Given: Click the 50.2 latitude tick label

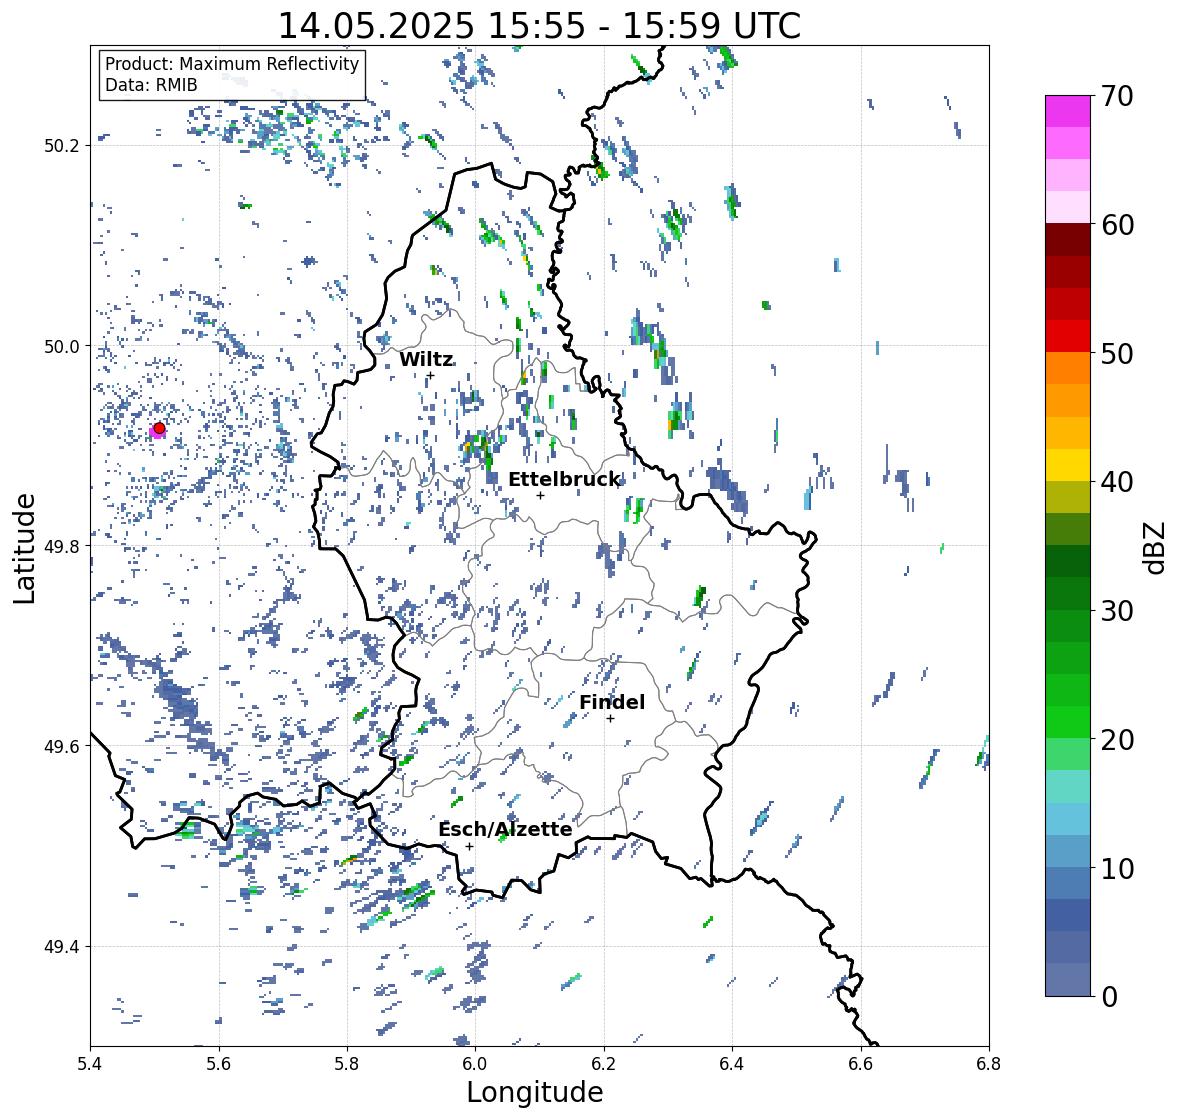Looking at the screenshot, I should 60,146.
